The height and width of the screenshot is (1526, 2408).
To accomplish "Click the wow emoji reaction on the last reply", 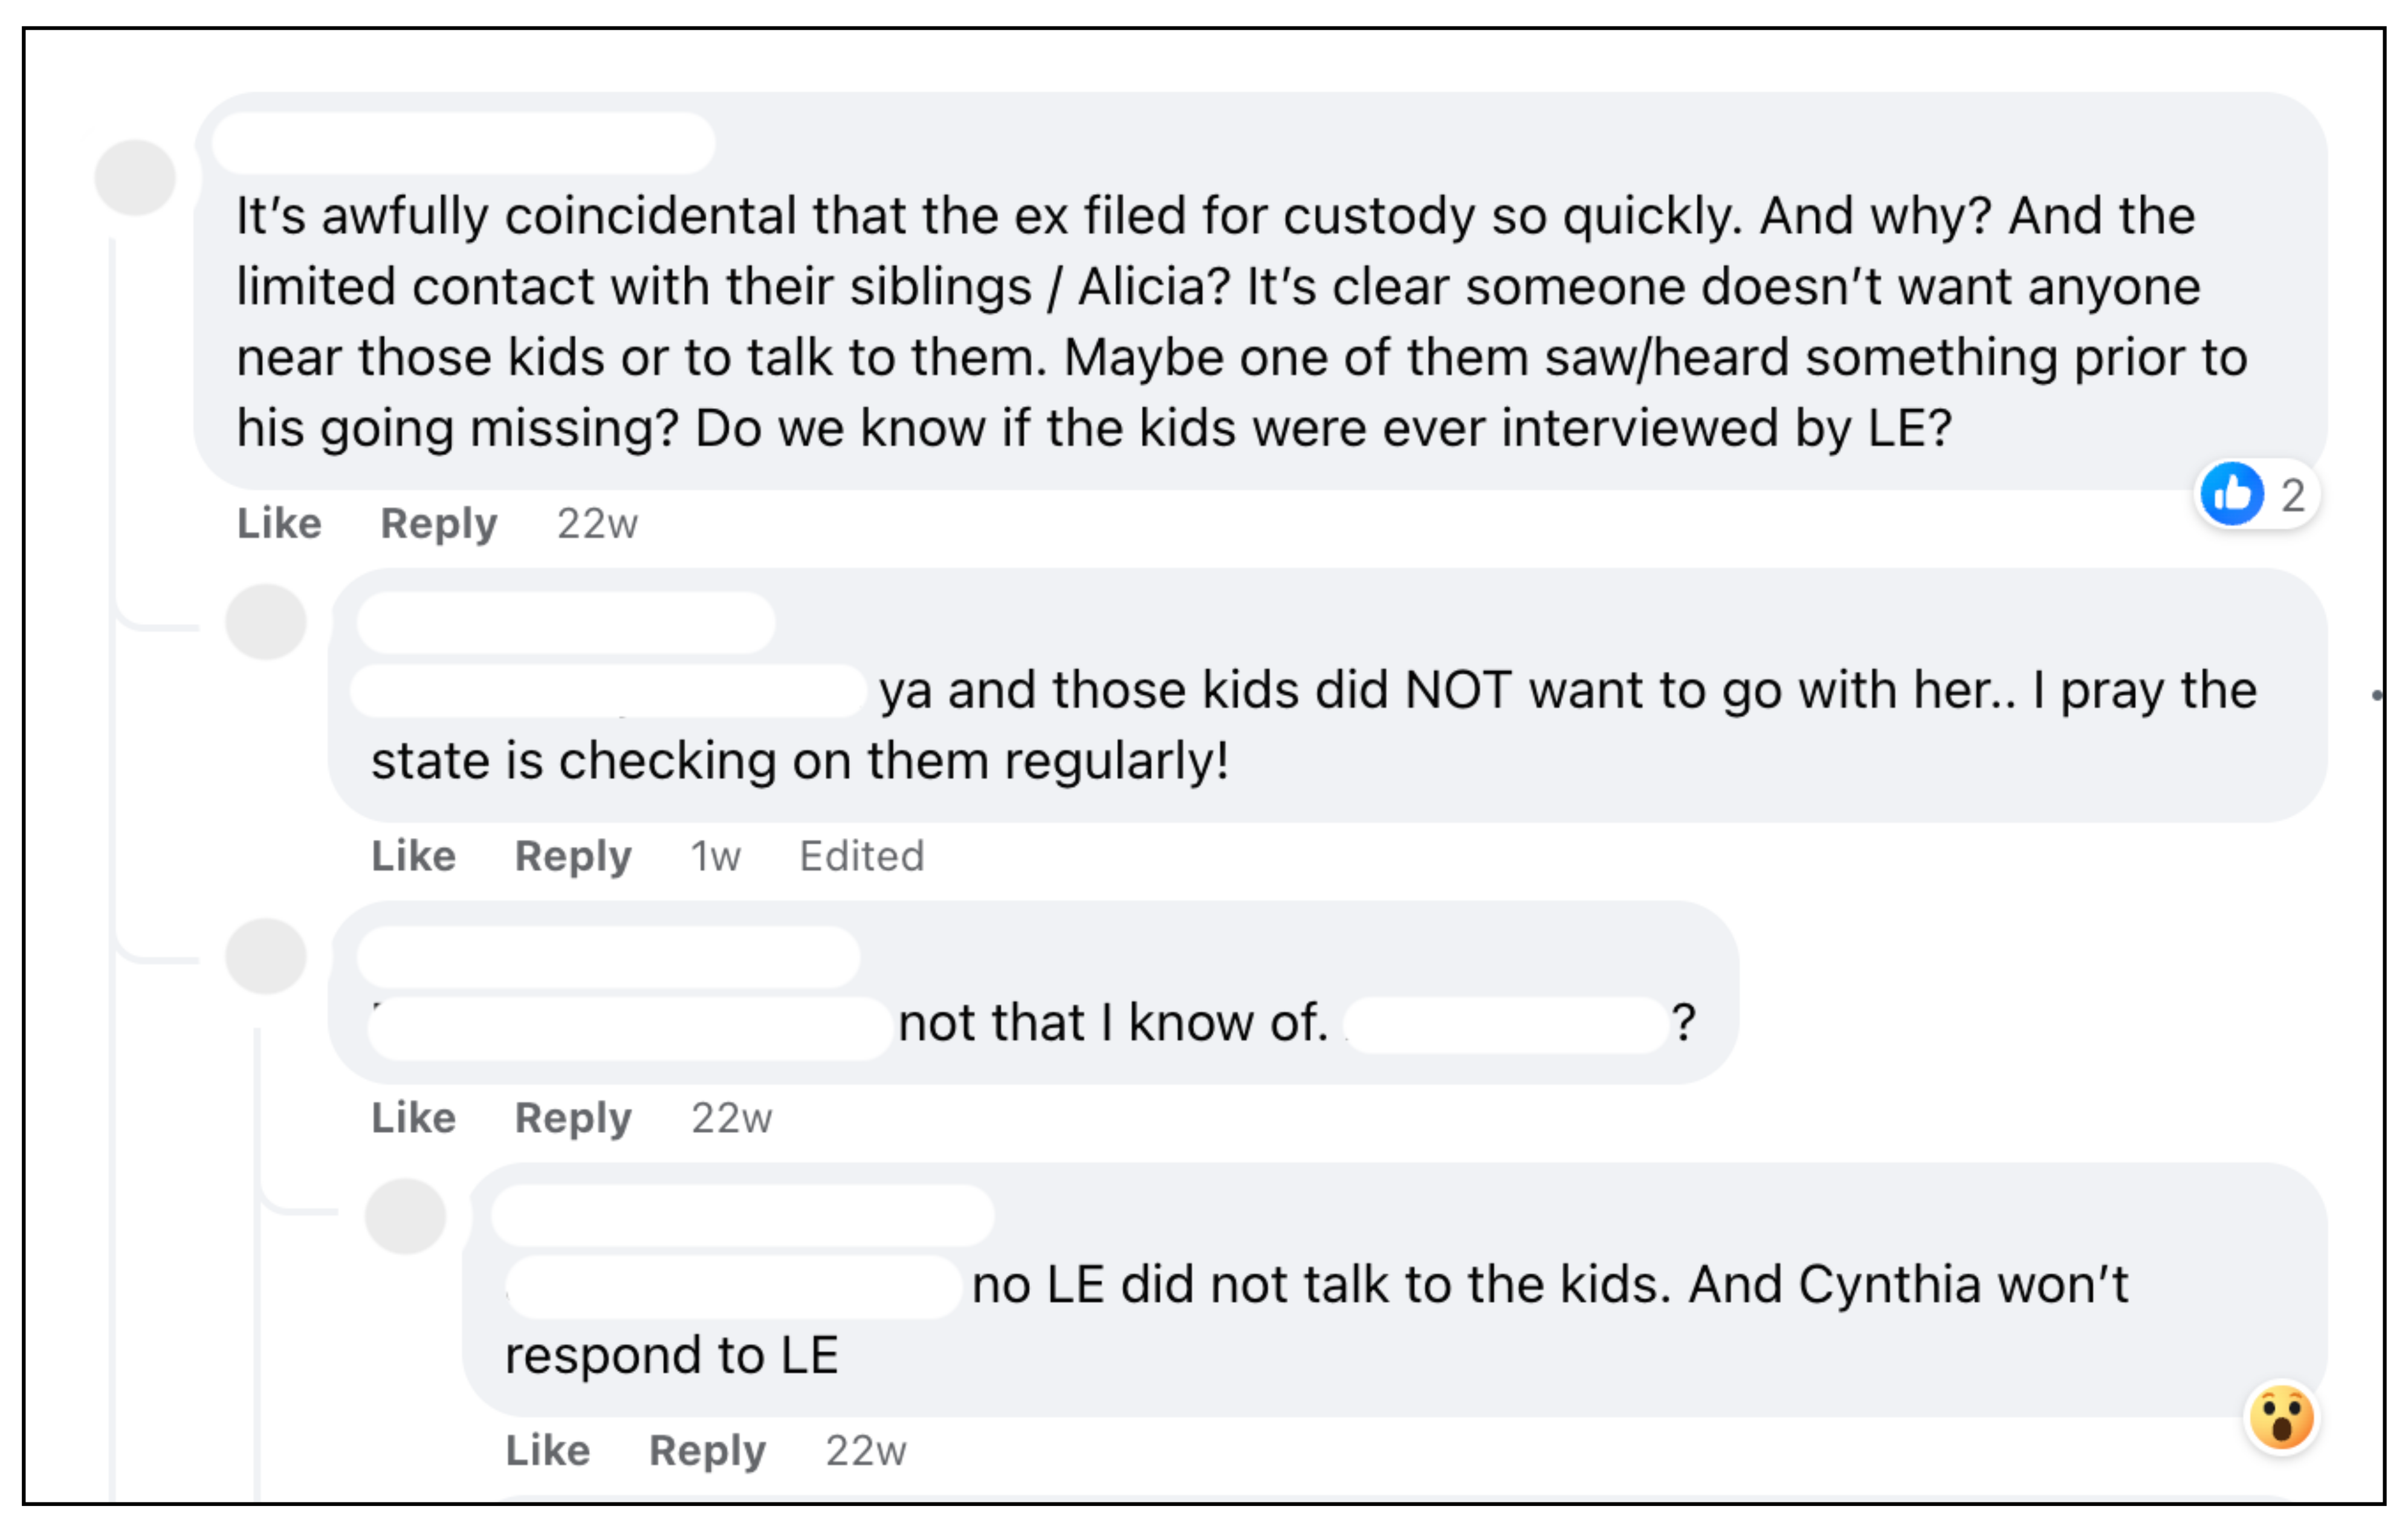I will click(x=2281, y=1417).
